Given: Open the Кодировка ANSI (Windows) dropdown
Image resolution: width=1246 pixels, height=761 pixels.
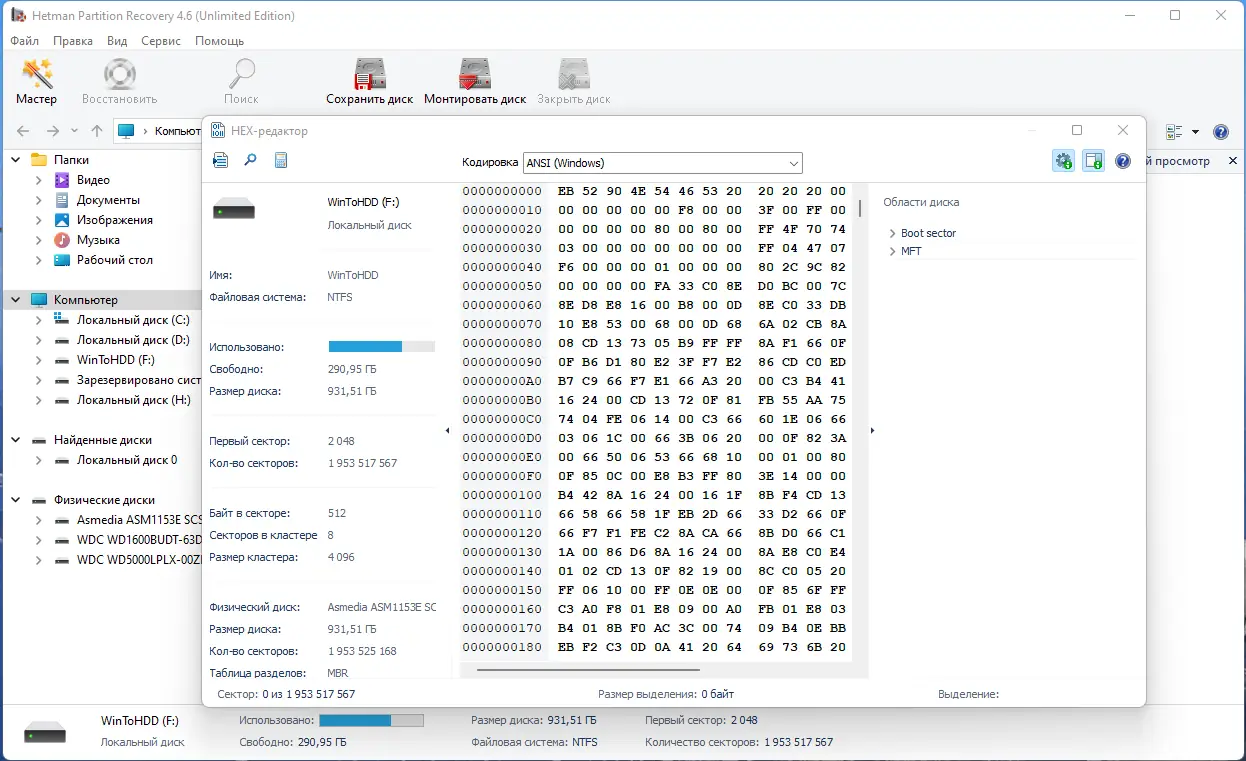Looking at the screenshot, I should pyautogui.click(x=662, y=163).
